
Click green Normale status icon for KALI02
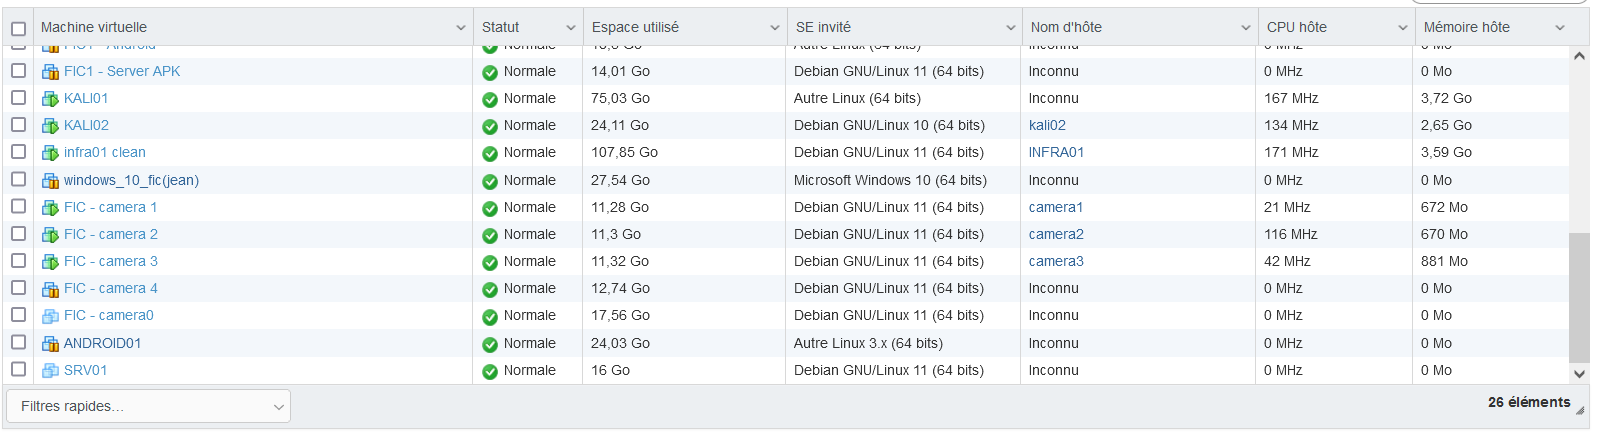490,127
